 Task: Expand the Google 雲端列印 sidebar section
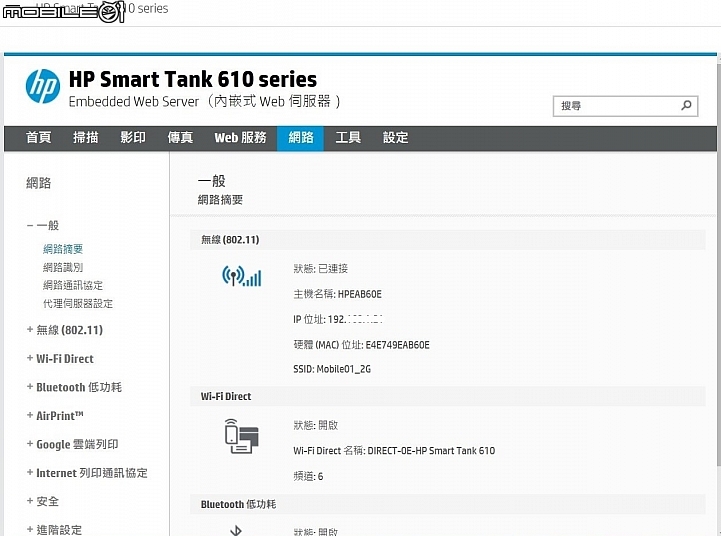[73, 444]
